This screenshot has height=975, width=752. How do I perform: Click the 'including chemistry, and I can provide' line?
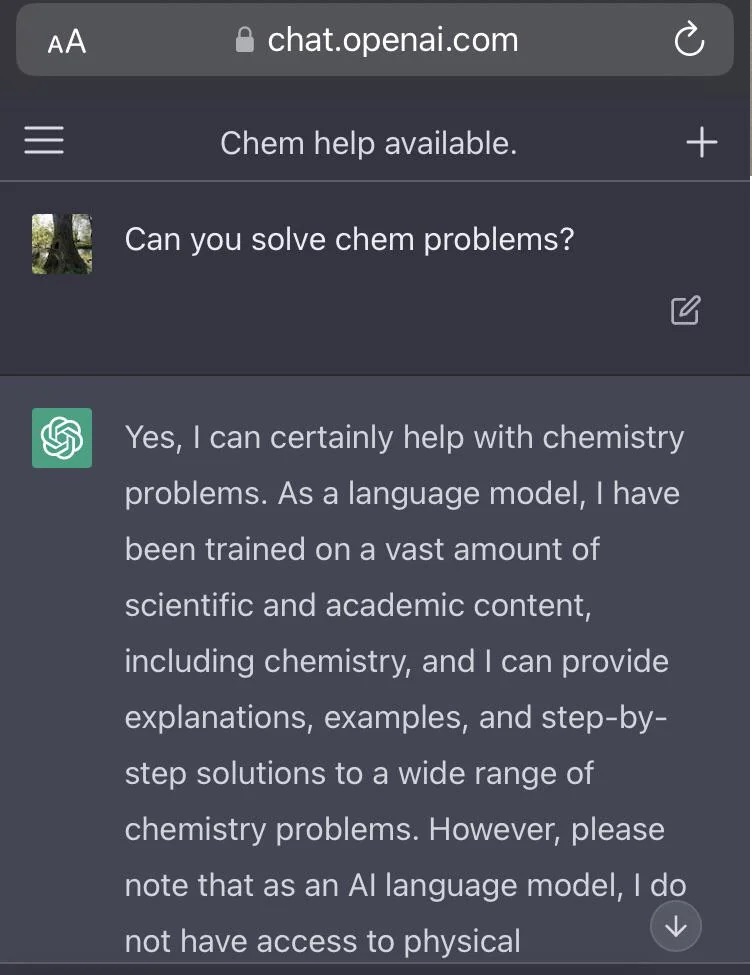(x=396, y=661)
